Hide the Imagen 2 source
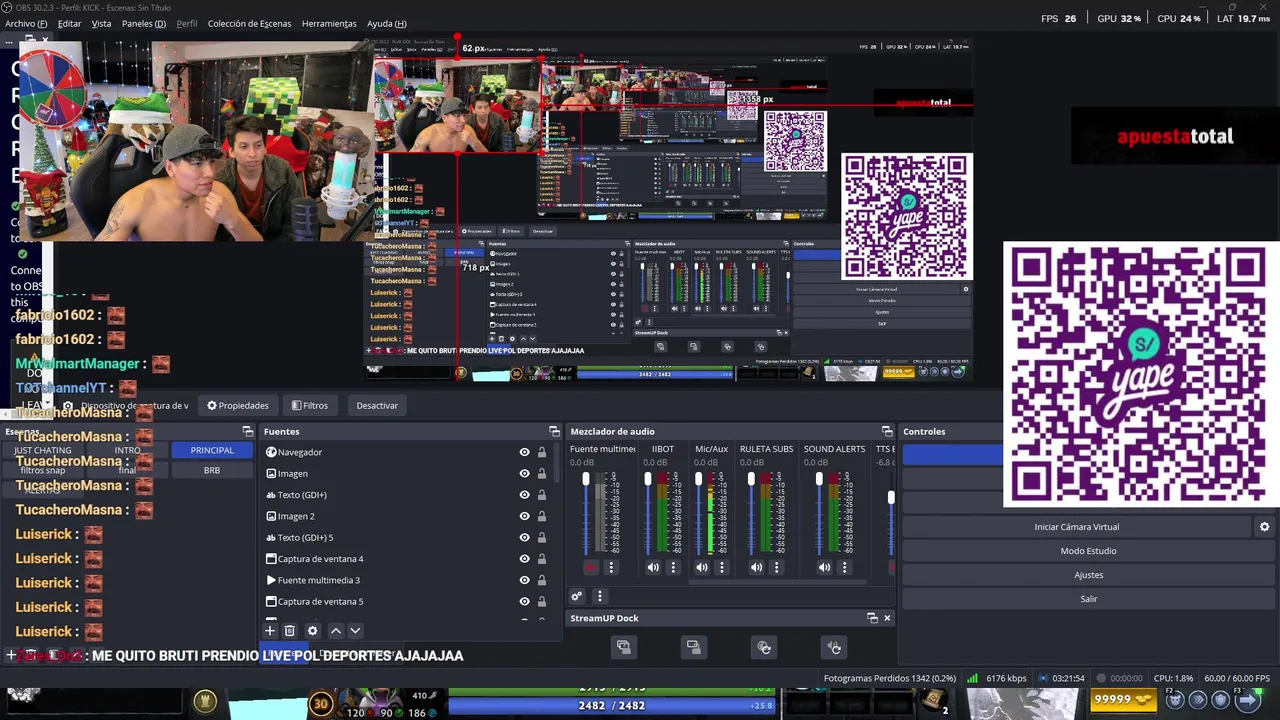1280x720 pixels. (x=524, y=516)
